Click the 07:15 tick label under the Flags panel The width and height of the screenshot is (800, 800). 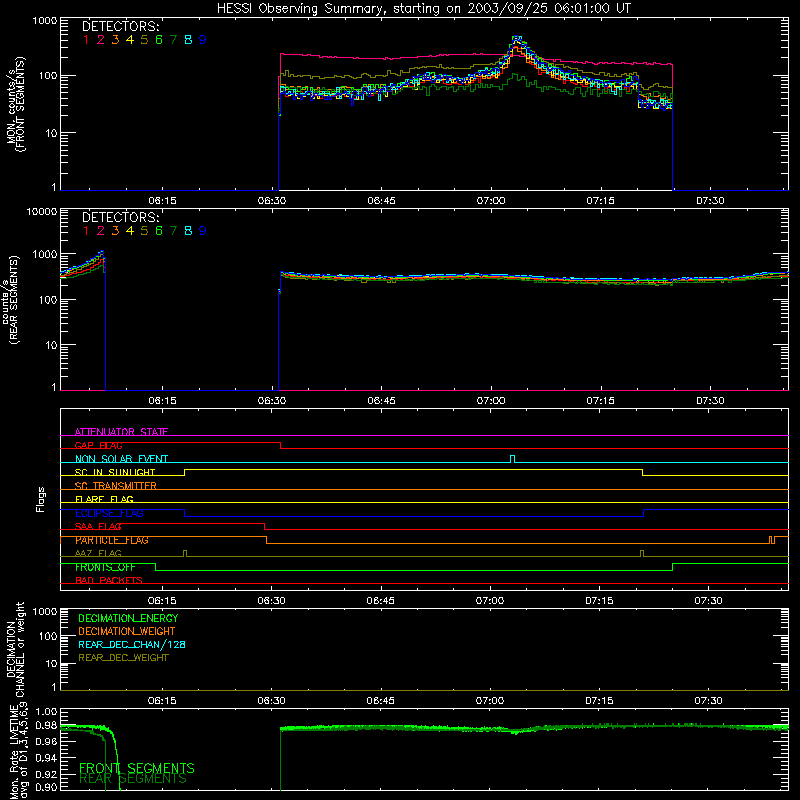[x=599, y=601]
